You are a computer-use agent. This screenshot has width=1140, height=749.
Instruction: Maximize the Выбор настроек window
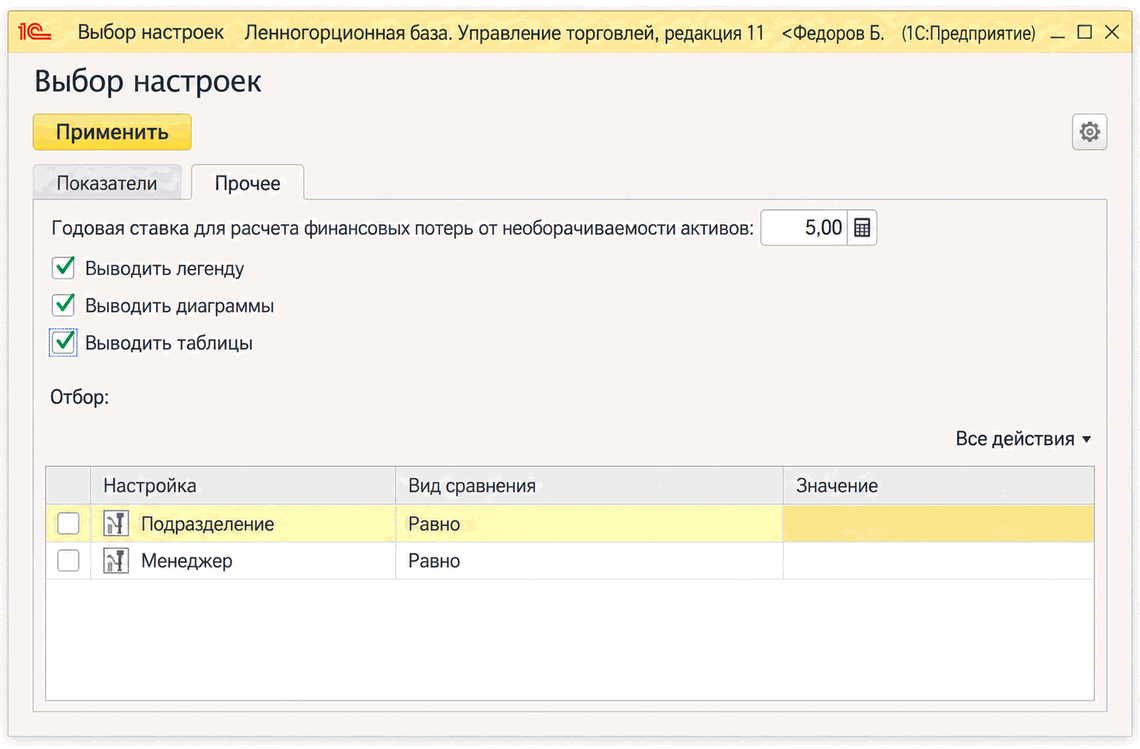click(1084, 32)
